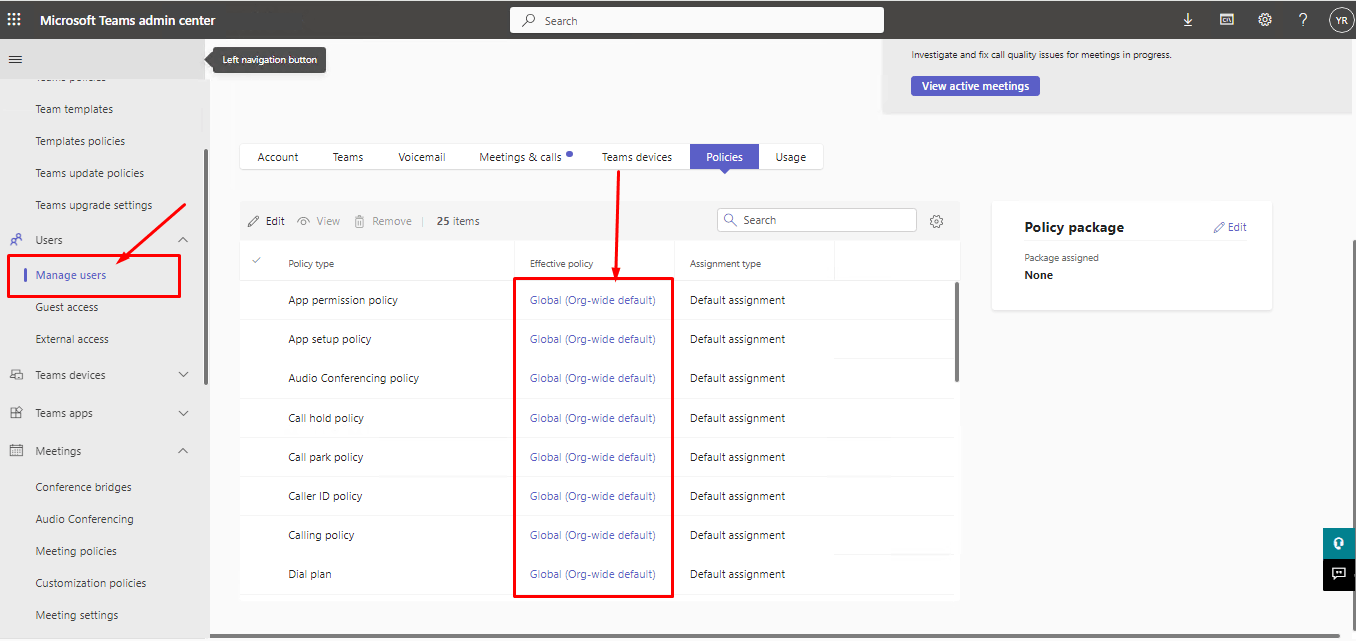Open Global policy link for Dial plan
This screenshot has height=641, width=1356.
(593, 574)
